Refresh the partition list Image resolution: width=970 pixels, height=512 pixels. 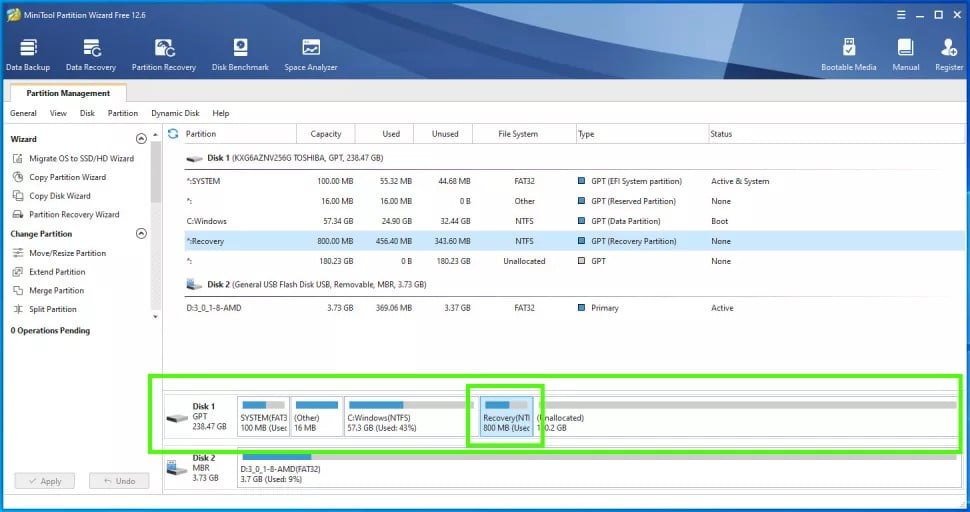click(x=173, y=134)
